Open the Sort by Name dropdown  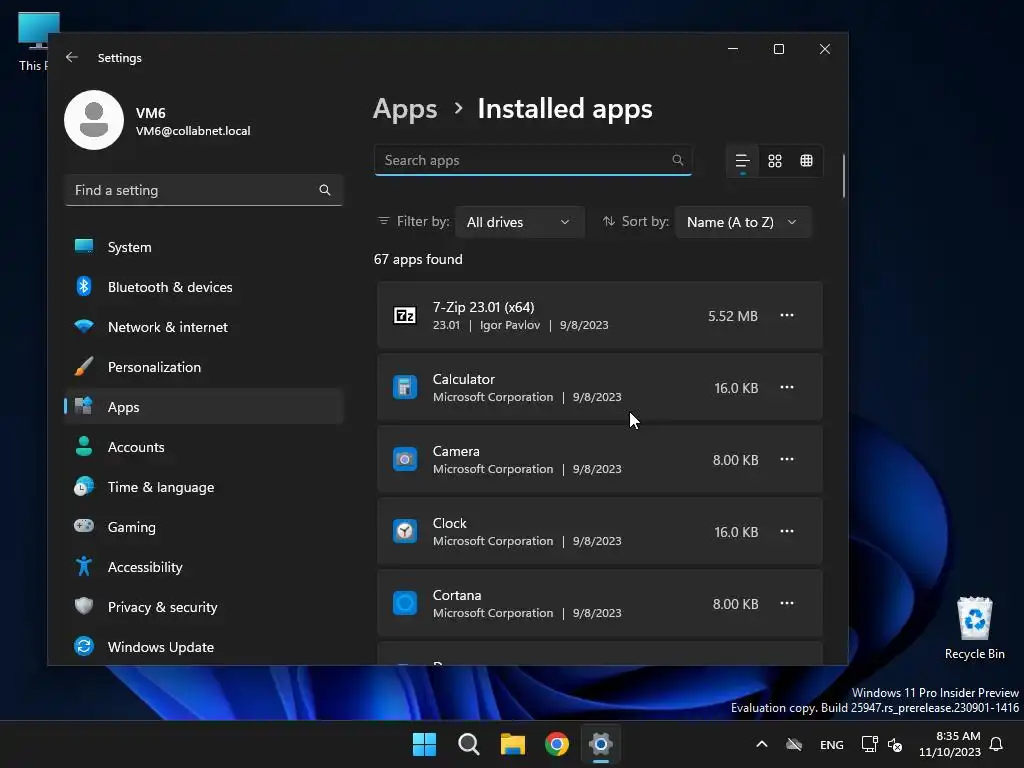[x=743, y=222]
